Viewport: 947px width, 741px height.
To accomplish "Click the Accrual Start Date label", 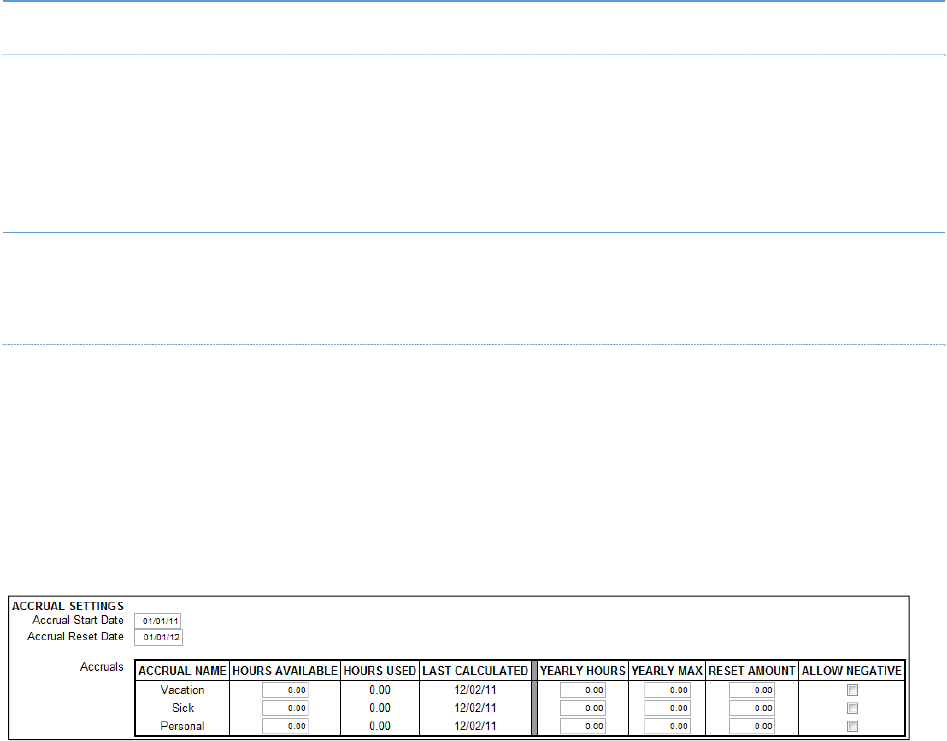I will (x=78, y=620).
